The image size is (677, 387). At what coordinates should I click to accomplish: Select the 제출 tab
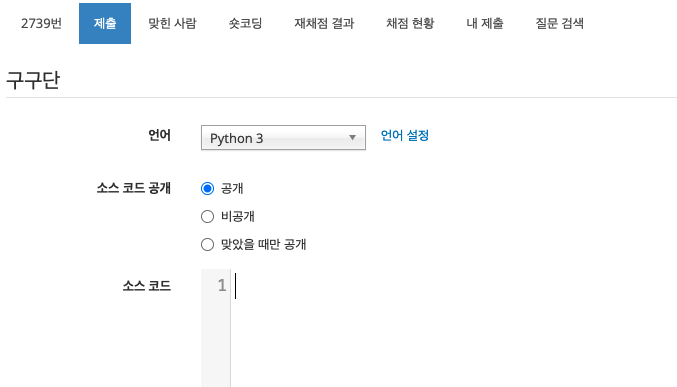click(105, 23)
